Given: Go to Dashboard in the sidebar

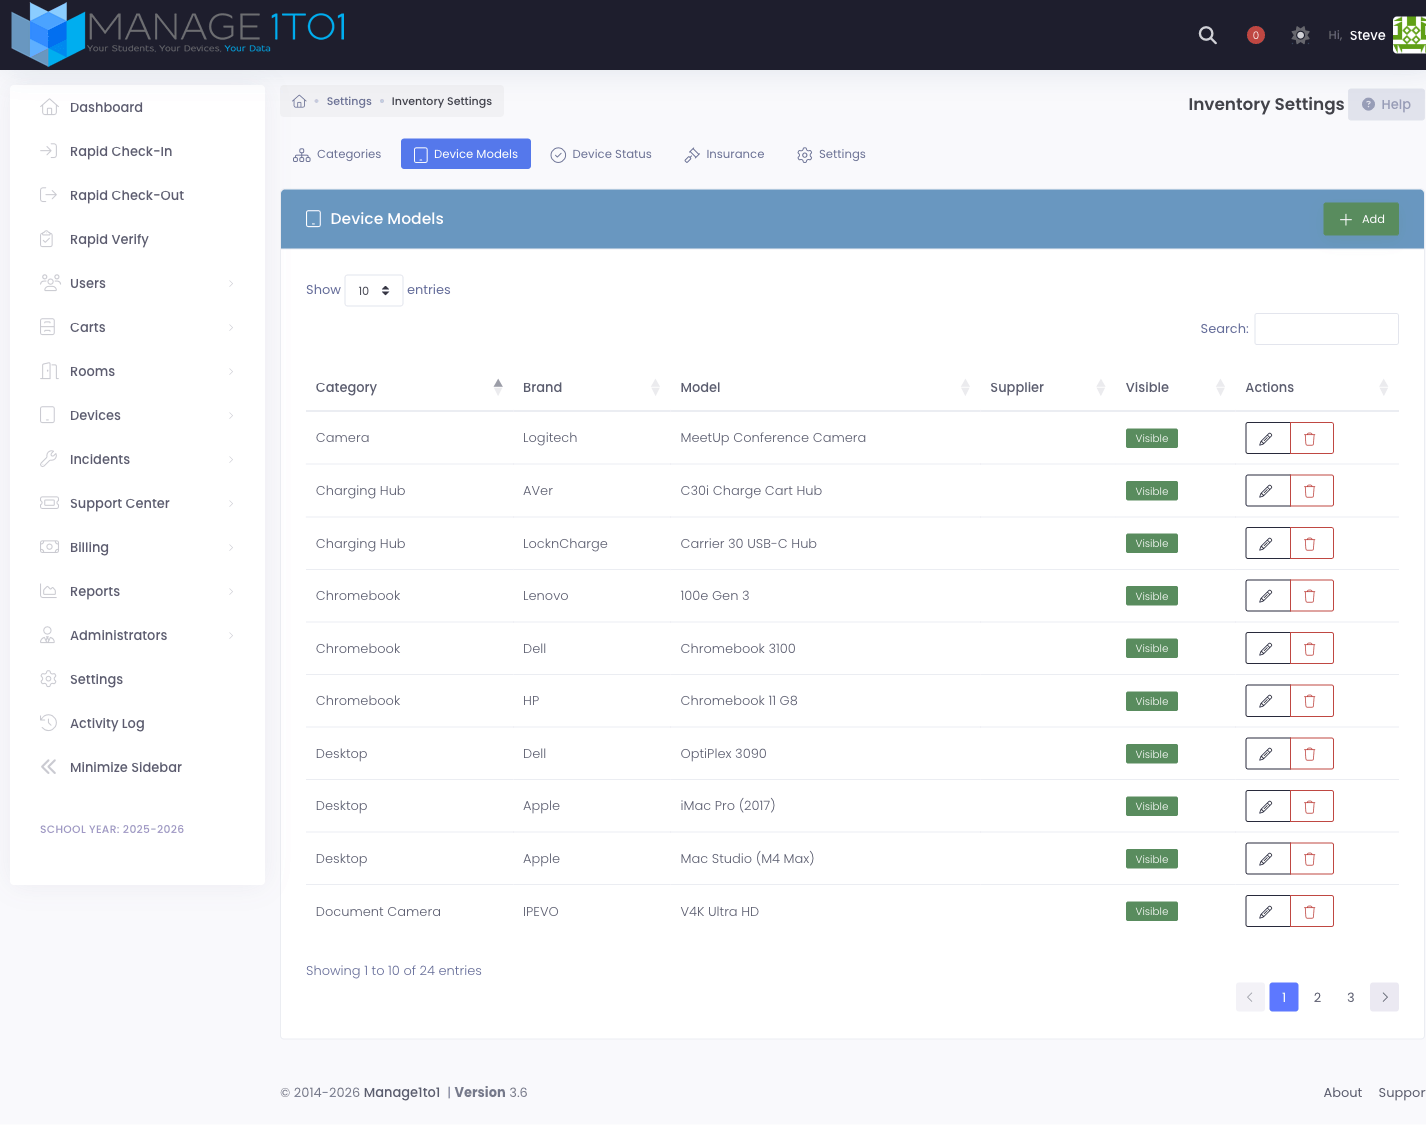Looking at the screenshot, I should 137,107.
